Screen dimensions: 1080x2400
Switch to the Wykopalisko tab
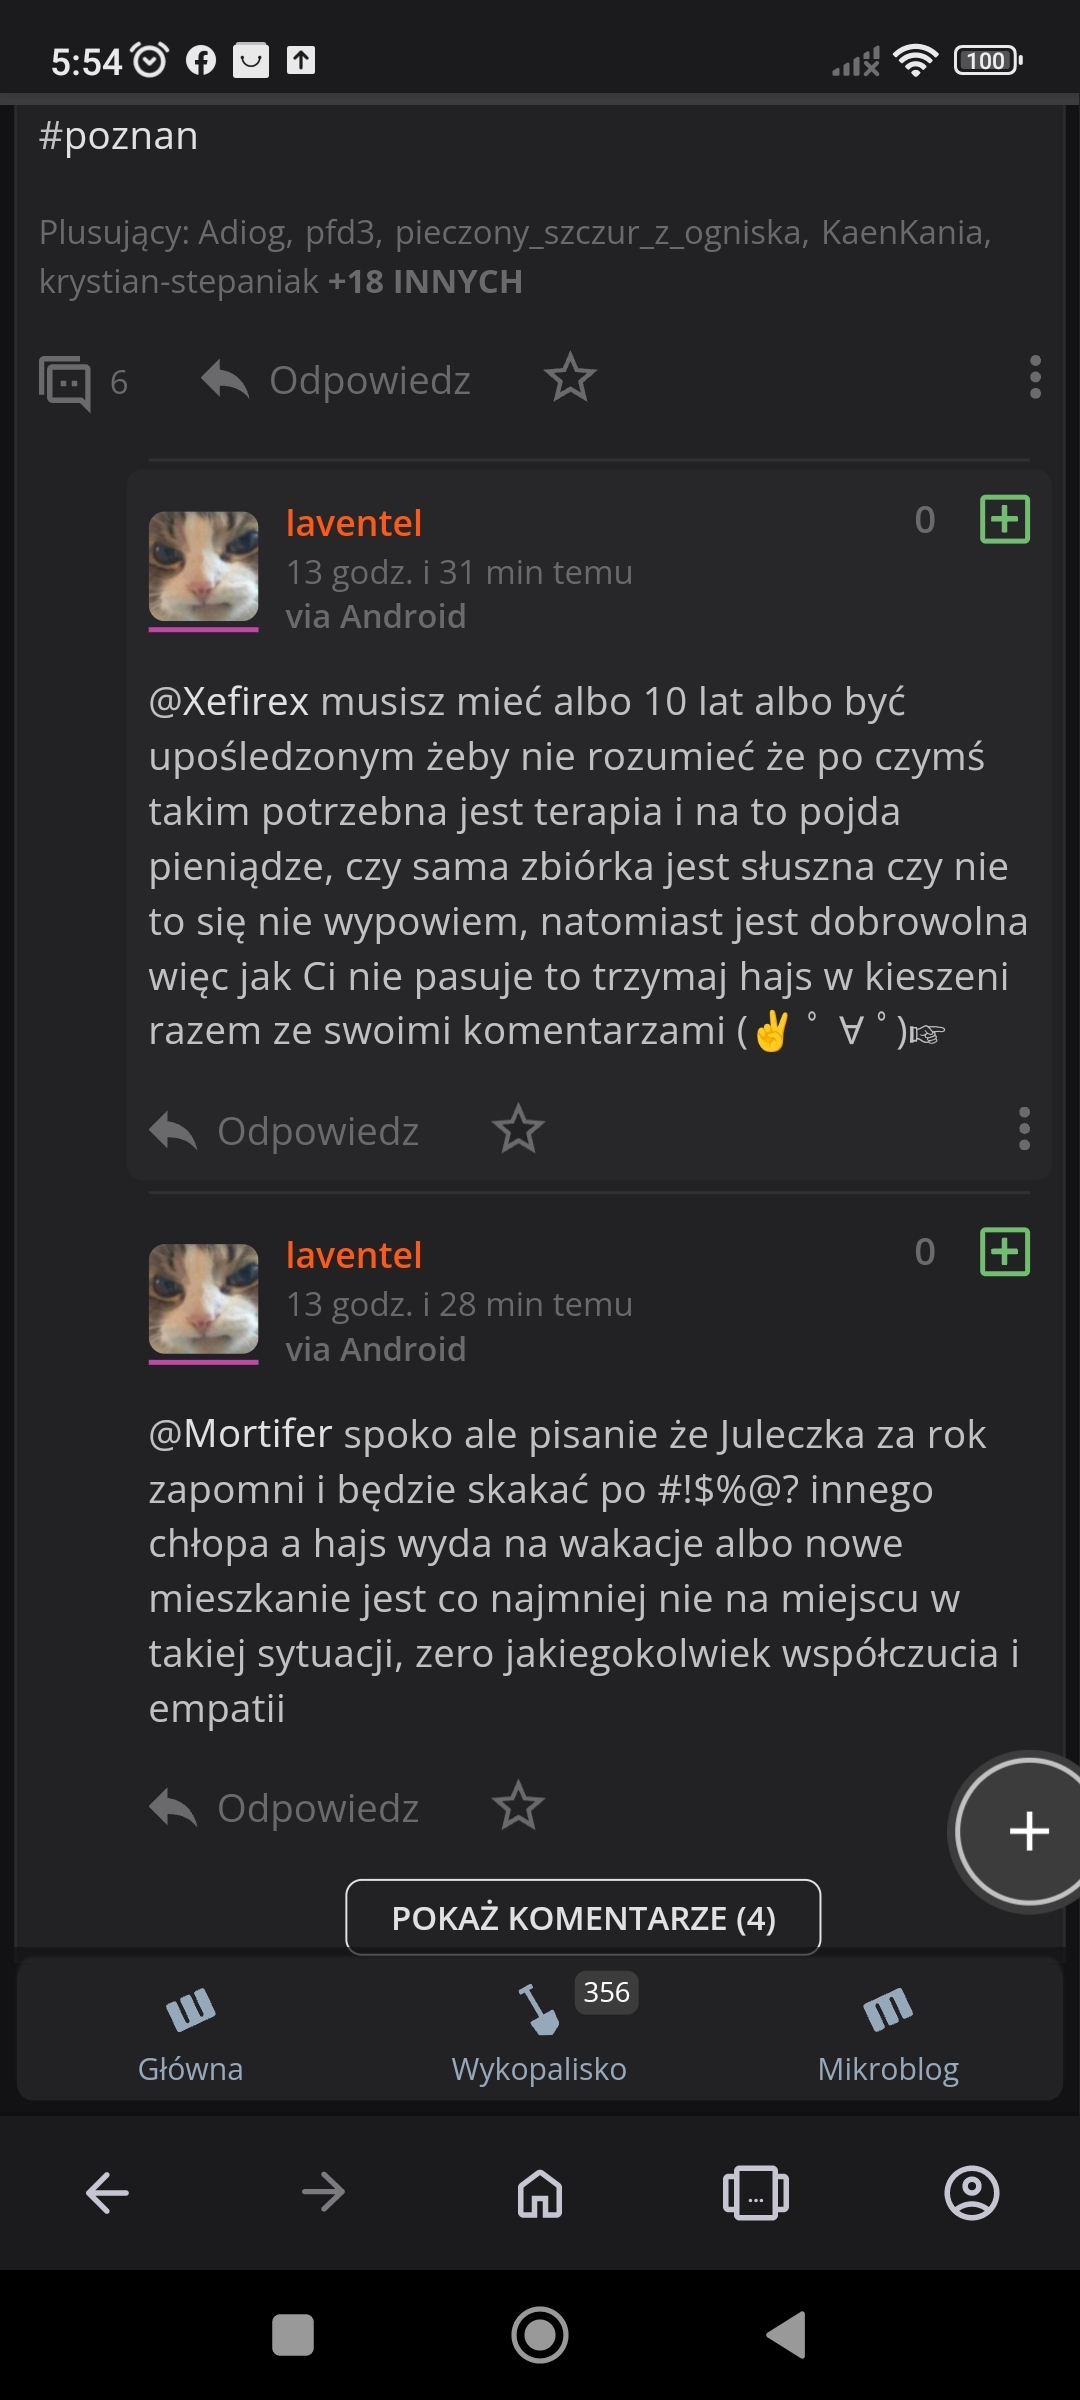(539, 2030)
